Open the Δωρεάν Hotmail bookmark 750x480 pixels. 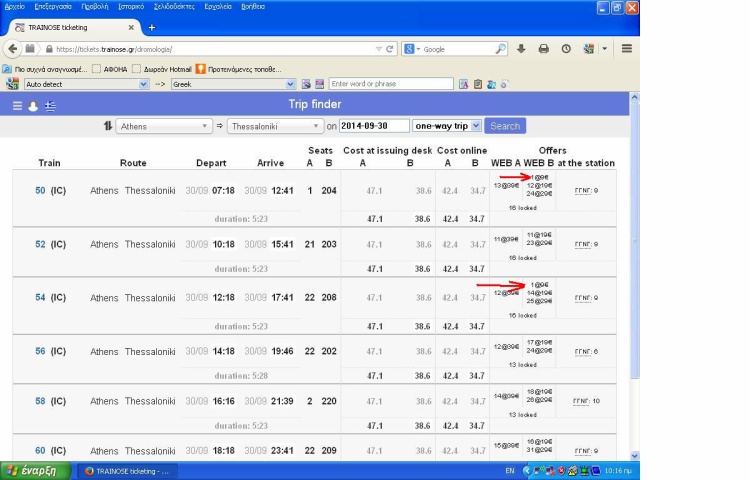[162, 69]
